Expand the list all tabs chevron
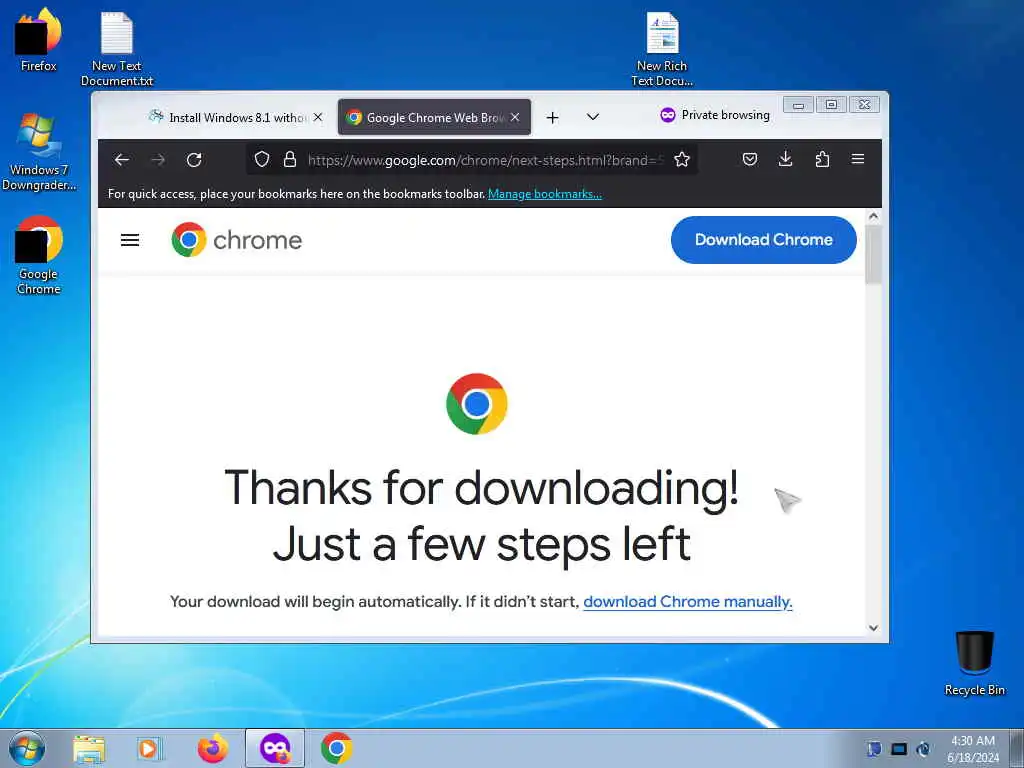 [x=593, y=117]
